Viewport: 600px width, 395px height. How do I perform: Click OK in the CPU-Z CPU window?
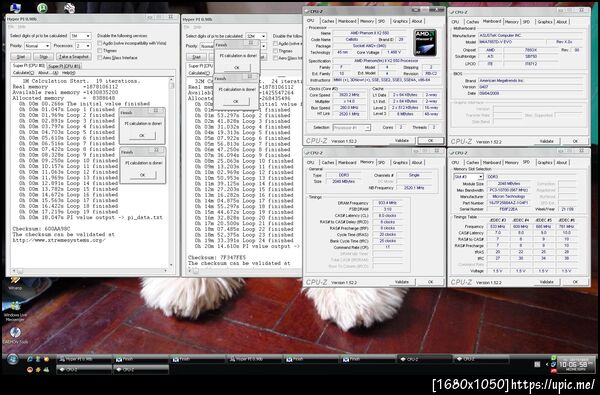click(x=430, y=141)
